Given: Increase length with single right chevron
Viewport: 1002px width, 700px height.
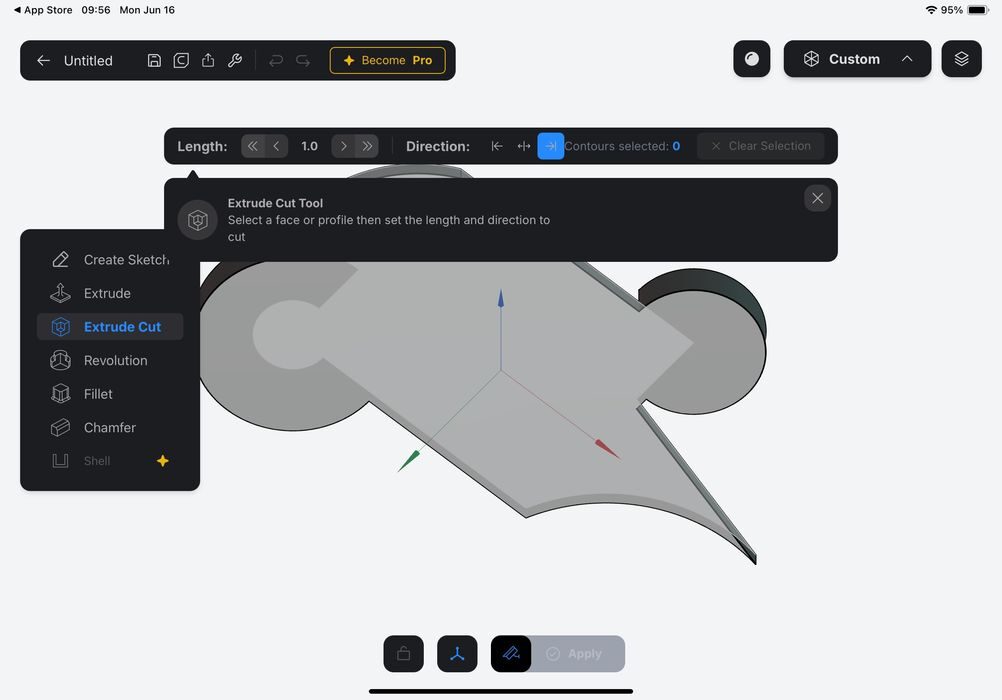Looking at the screenshot, I should pyautogui.click(x=343, y=146).
